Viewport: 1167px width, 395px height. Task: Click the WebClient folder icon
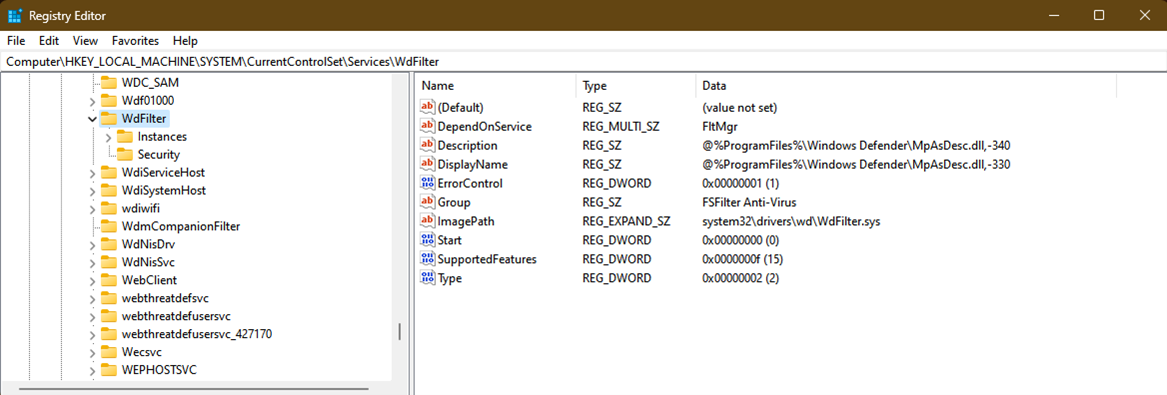point(109,280)
